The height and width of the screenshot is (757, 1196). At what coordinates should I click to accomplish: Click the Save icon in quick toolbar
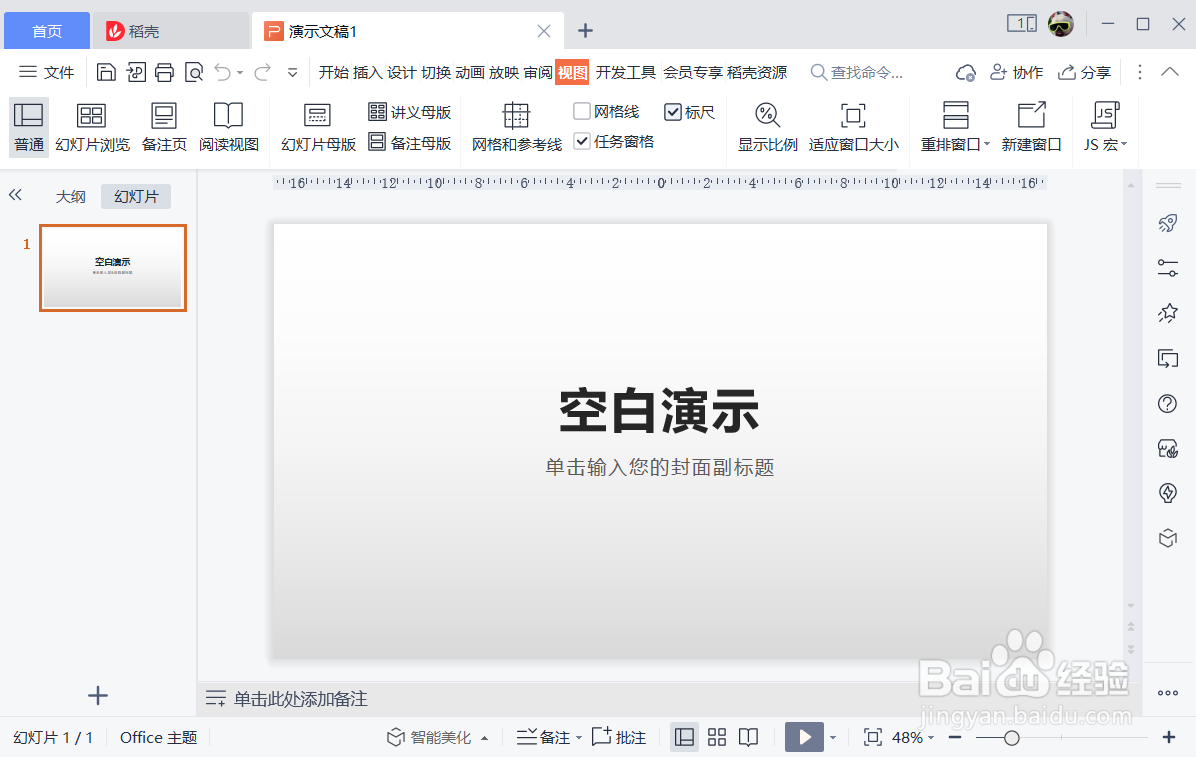pos(106,72)
